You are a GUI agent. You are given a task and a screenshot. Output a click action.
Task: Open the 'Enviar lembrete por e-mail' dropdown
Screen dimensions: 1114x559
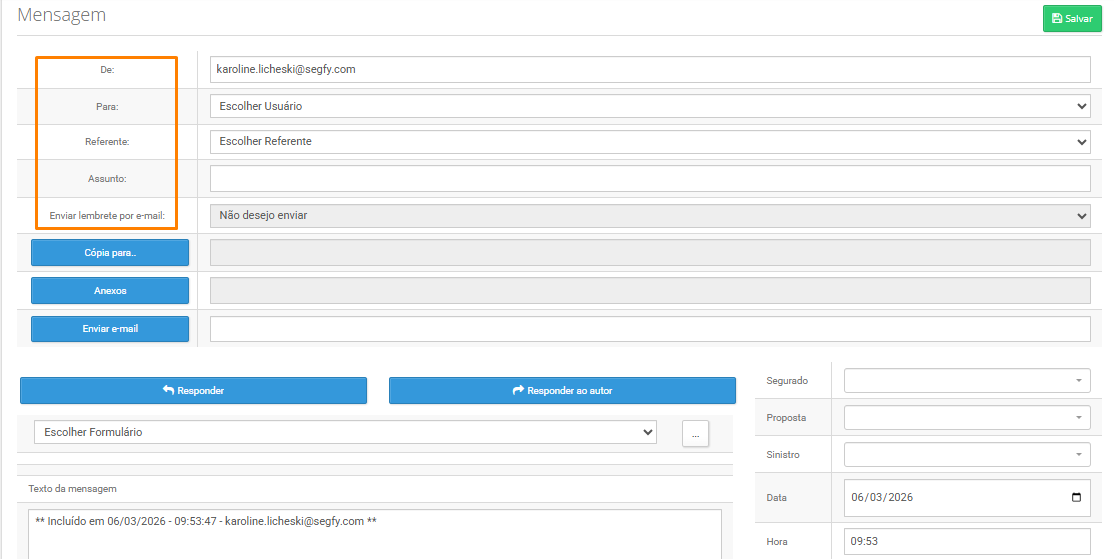click(x=649, y=215)
